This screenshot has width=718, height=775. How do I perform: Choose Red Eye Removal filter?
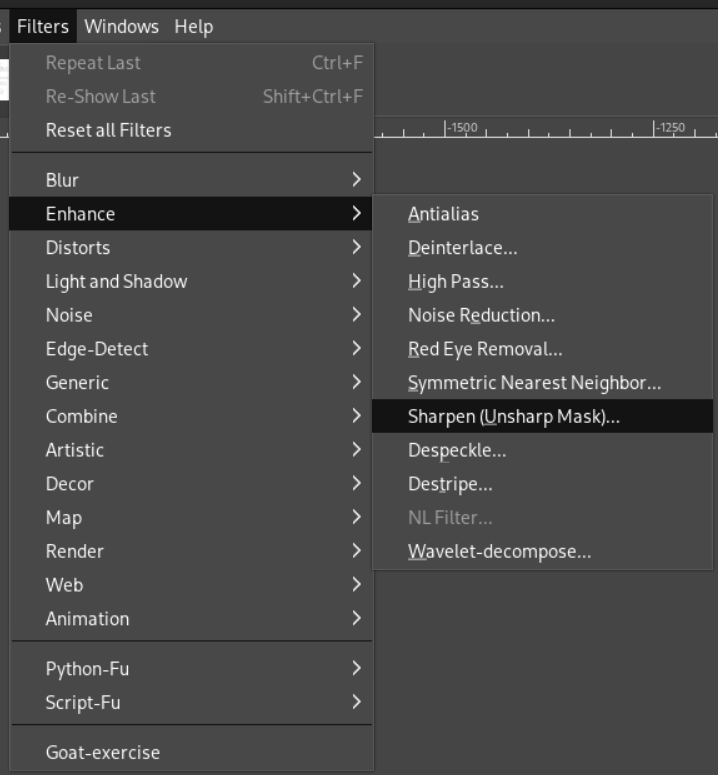pyautogui.click(x=485, y=350)
